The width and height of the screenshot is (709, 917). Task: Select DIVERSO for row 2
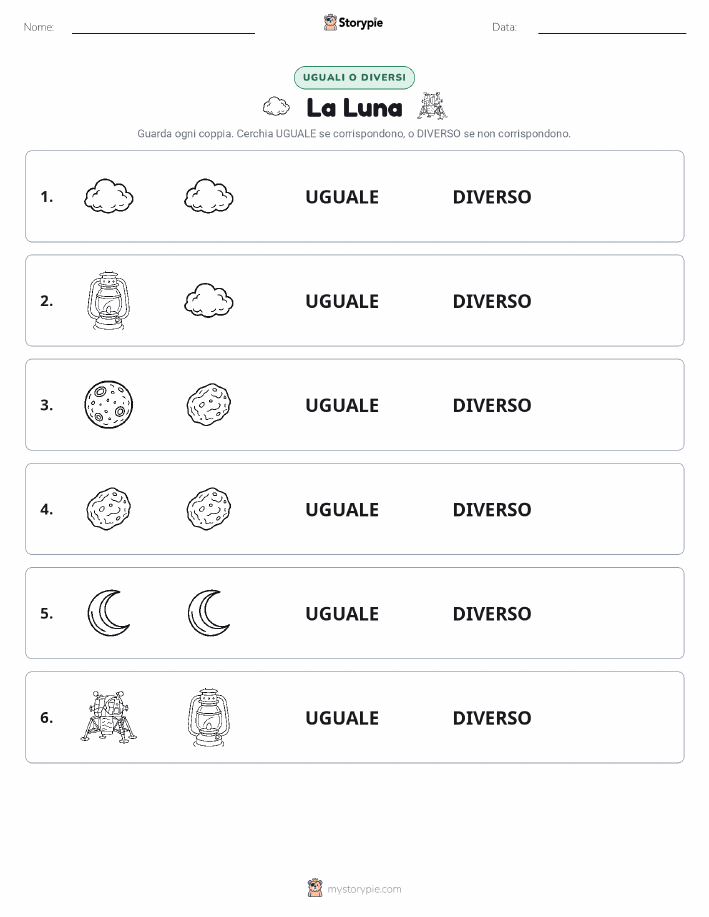492,301
